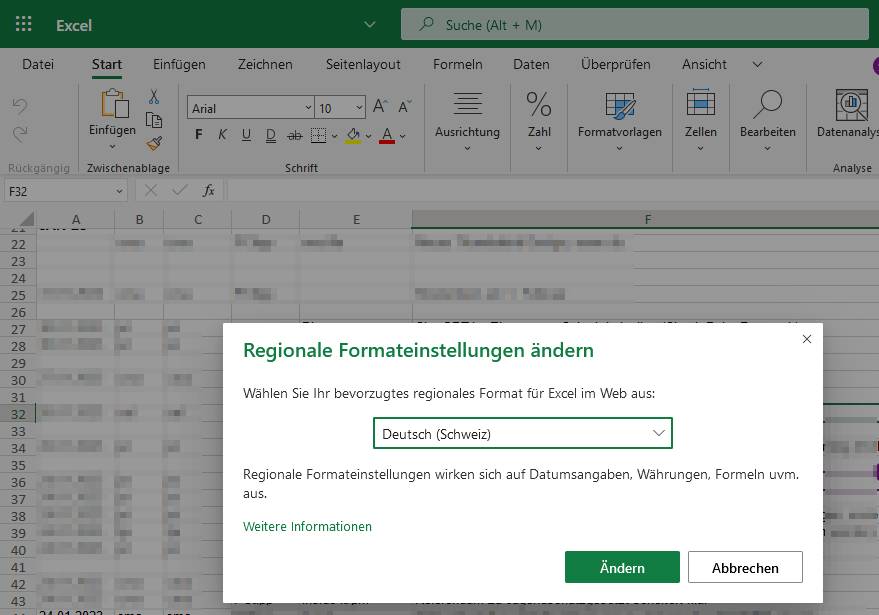This screenshot has width=879, height=615.
Task: Open the app launcher waffle menu
Action: point(24,24)
